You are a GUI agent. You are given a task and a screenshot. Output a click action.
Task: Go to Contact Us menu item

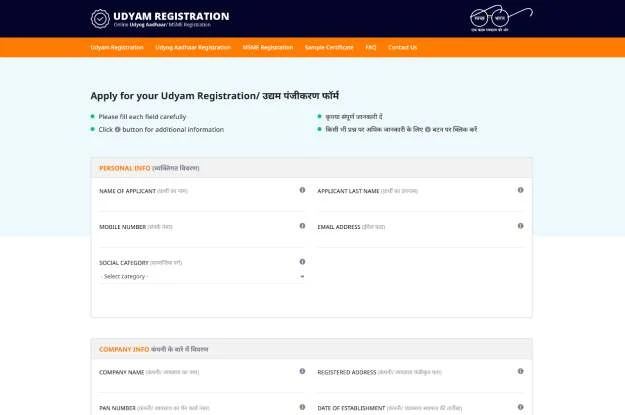coord(403,47)
